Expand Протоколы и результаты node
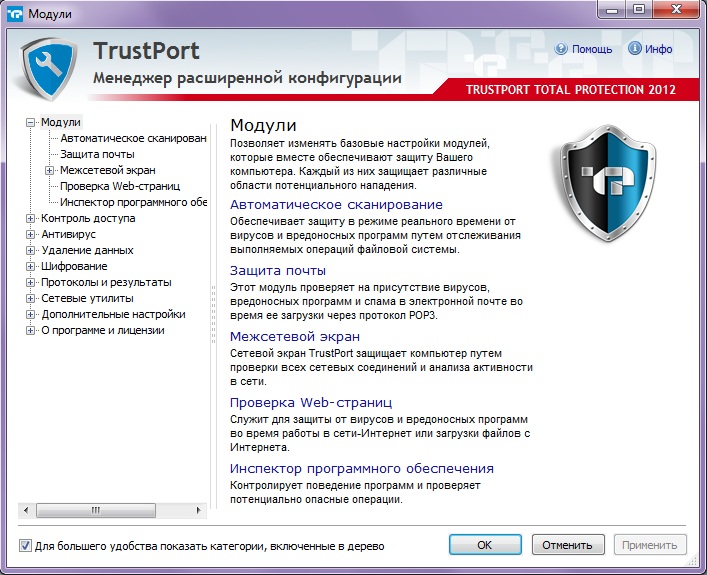 pos(30,282)
